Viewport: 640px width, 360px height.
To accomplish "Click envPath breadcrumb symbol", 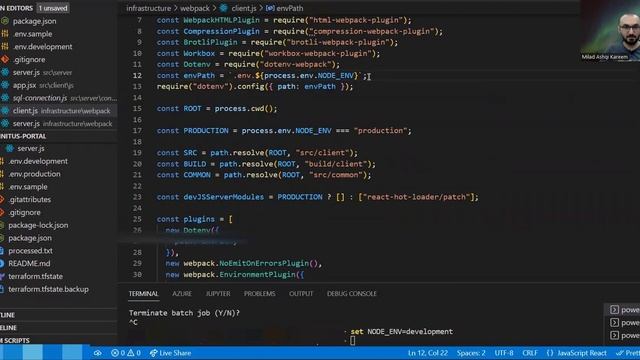I will pyautogui.click(x=290, y=8).
